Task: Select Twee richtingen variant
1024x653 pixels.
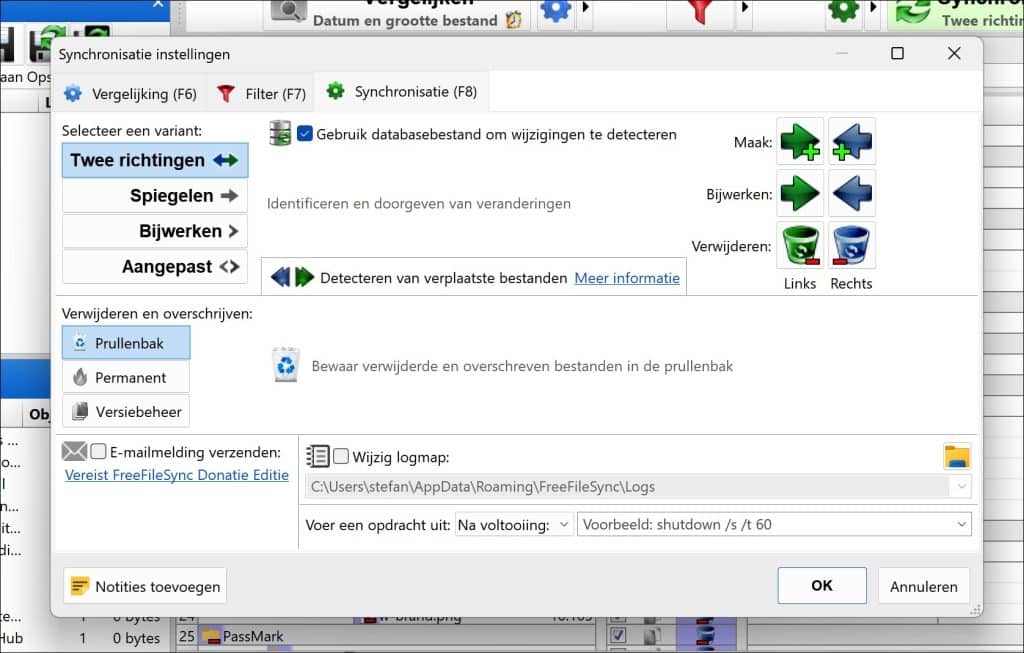Action: coord(155,161)
